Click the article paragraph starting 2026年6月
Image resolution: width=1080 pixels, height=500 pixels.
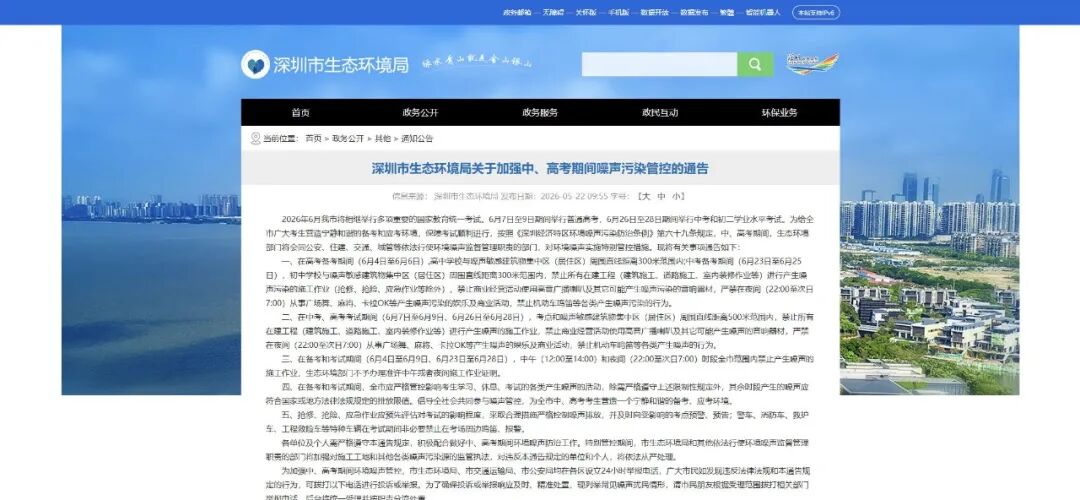540,233
